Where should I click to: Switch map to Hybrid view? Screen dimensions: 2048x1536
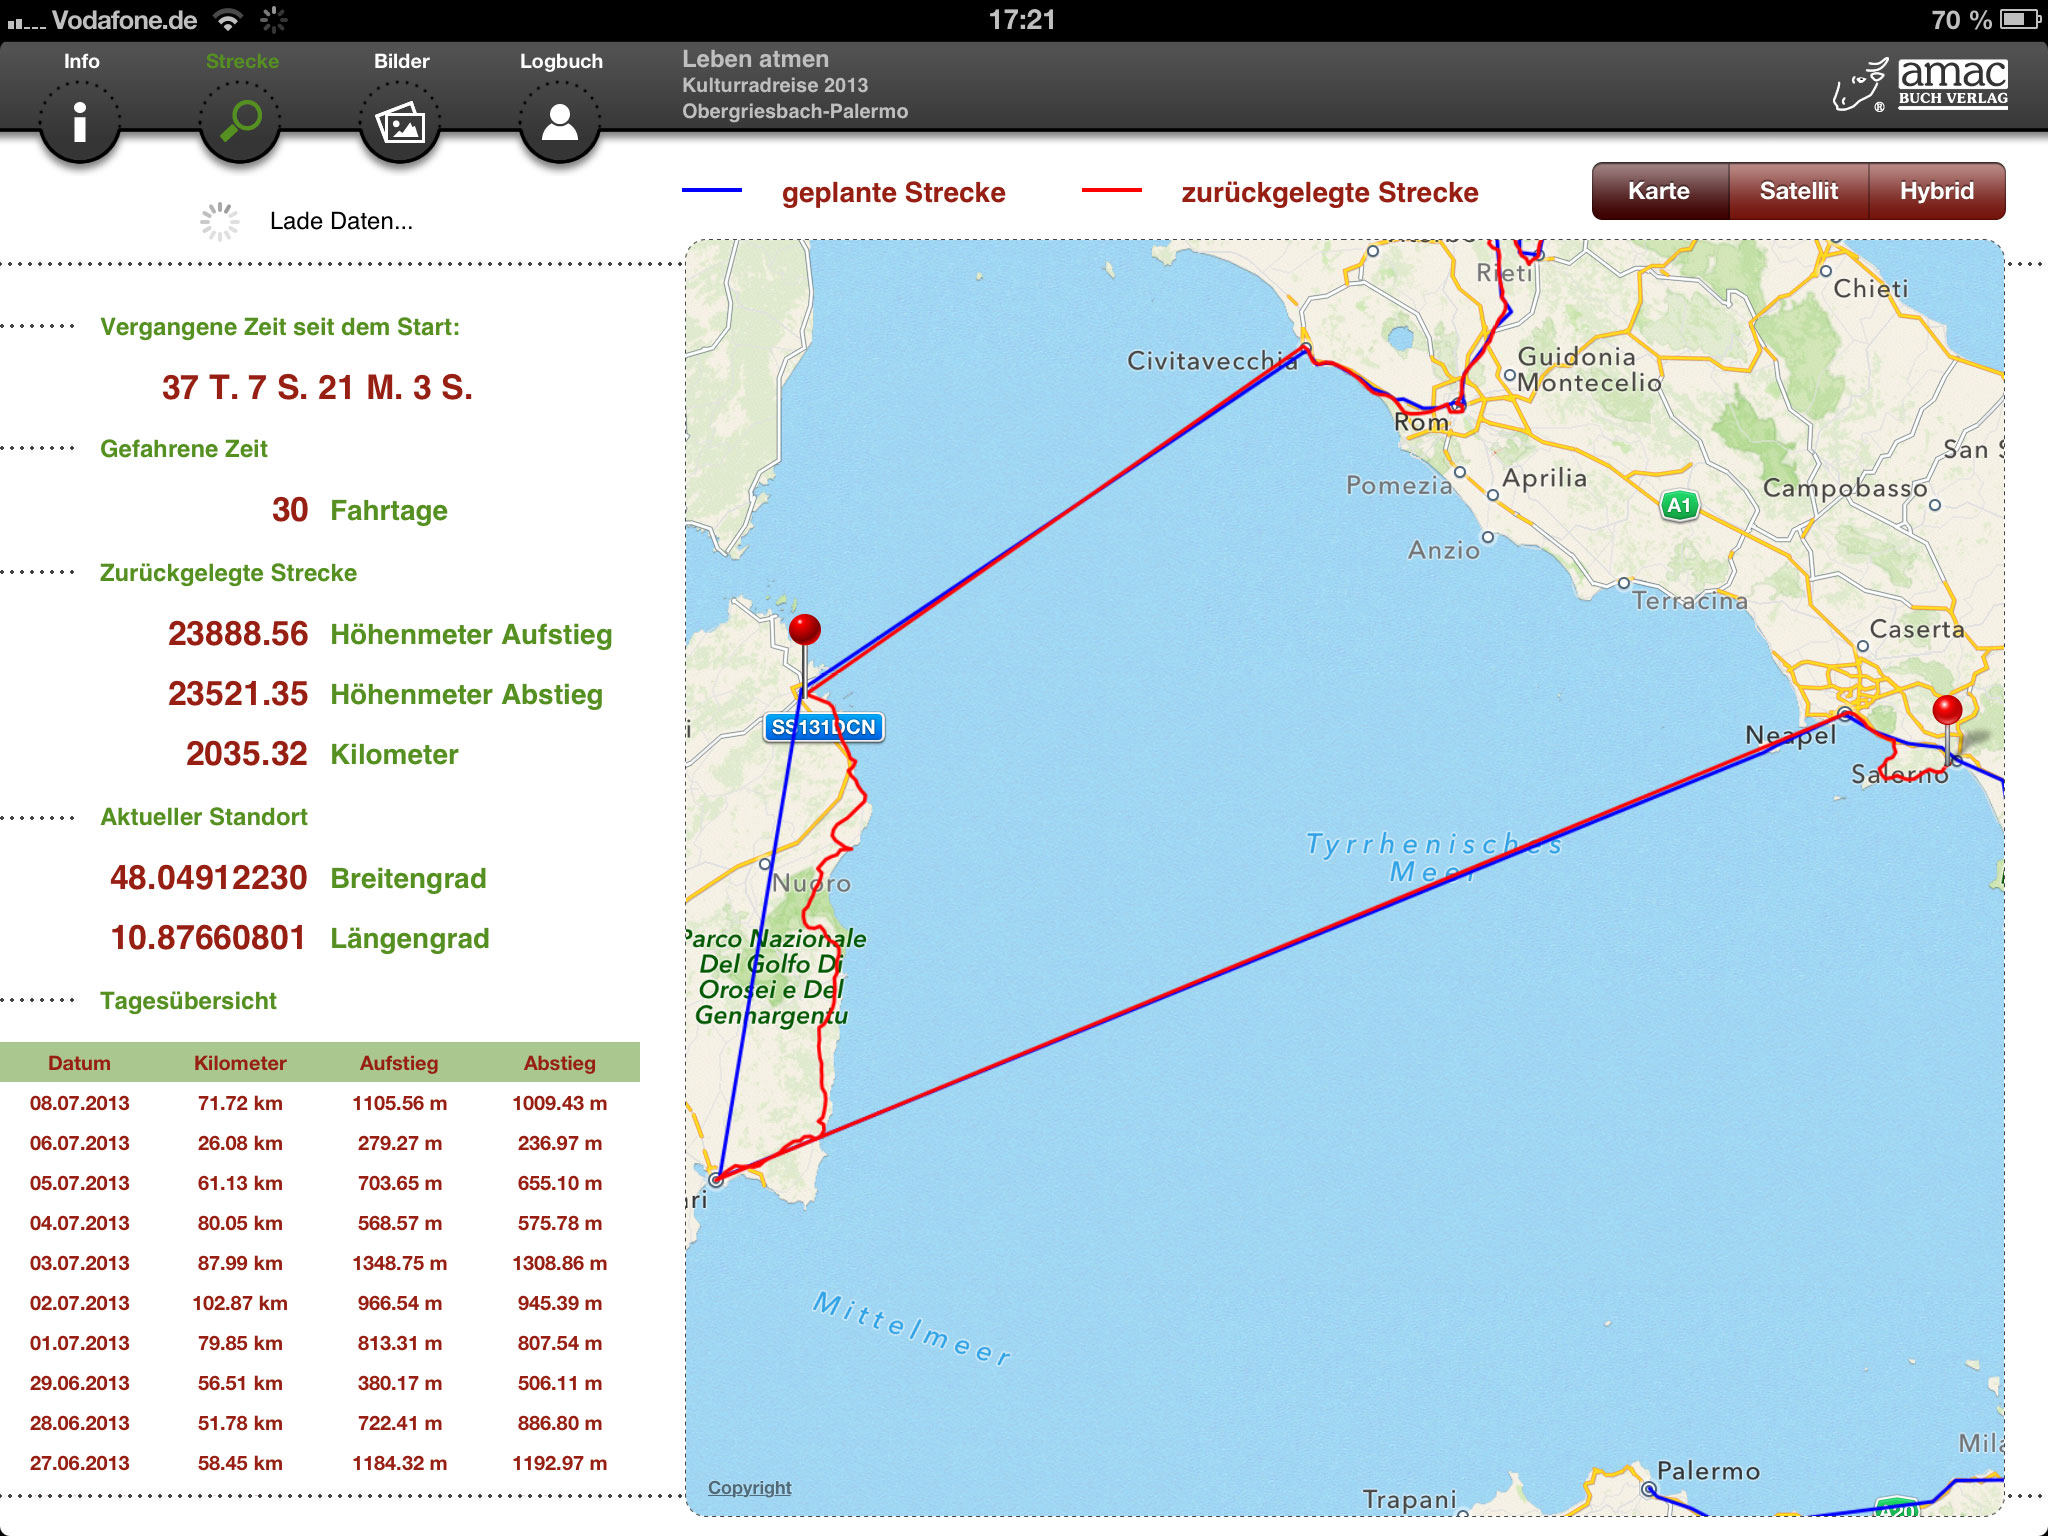(1936, 191)
